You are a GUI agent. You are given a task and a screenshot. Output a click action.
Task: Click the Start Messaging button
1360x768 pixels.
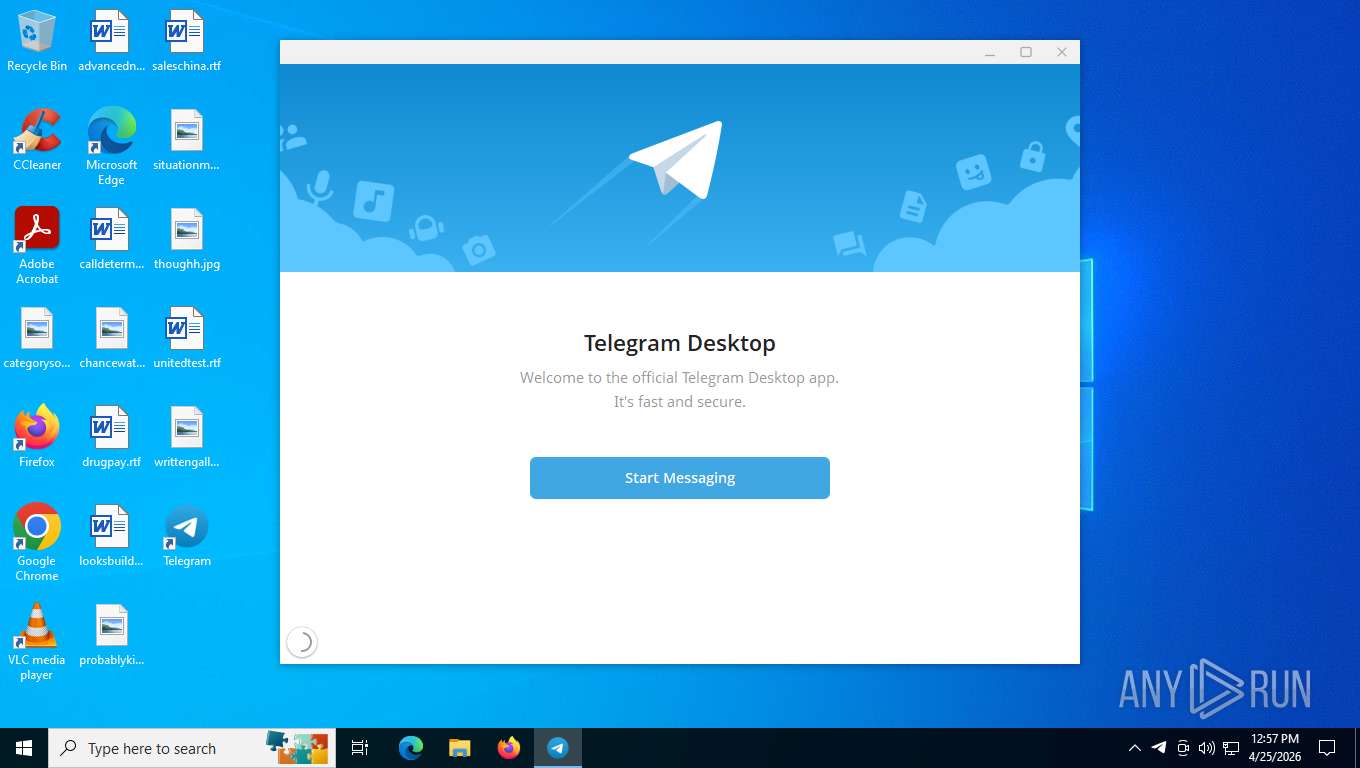click(x=680, y=478)
